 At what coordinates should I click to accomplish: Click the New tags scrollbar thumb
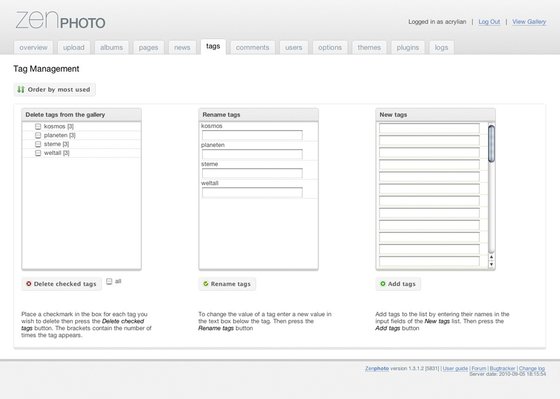(x=491, y=144)
